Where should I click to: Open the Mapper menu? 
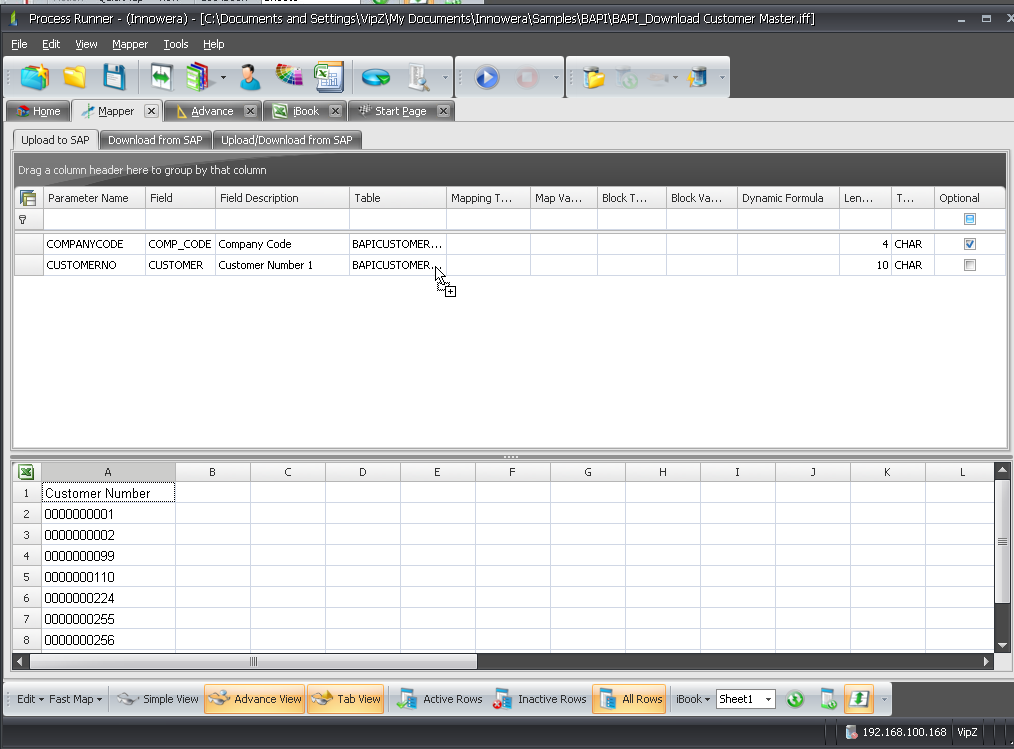(129, 44)
